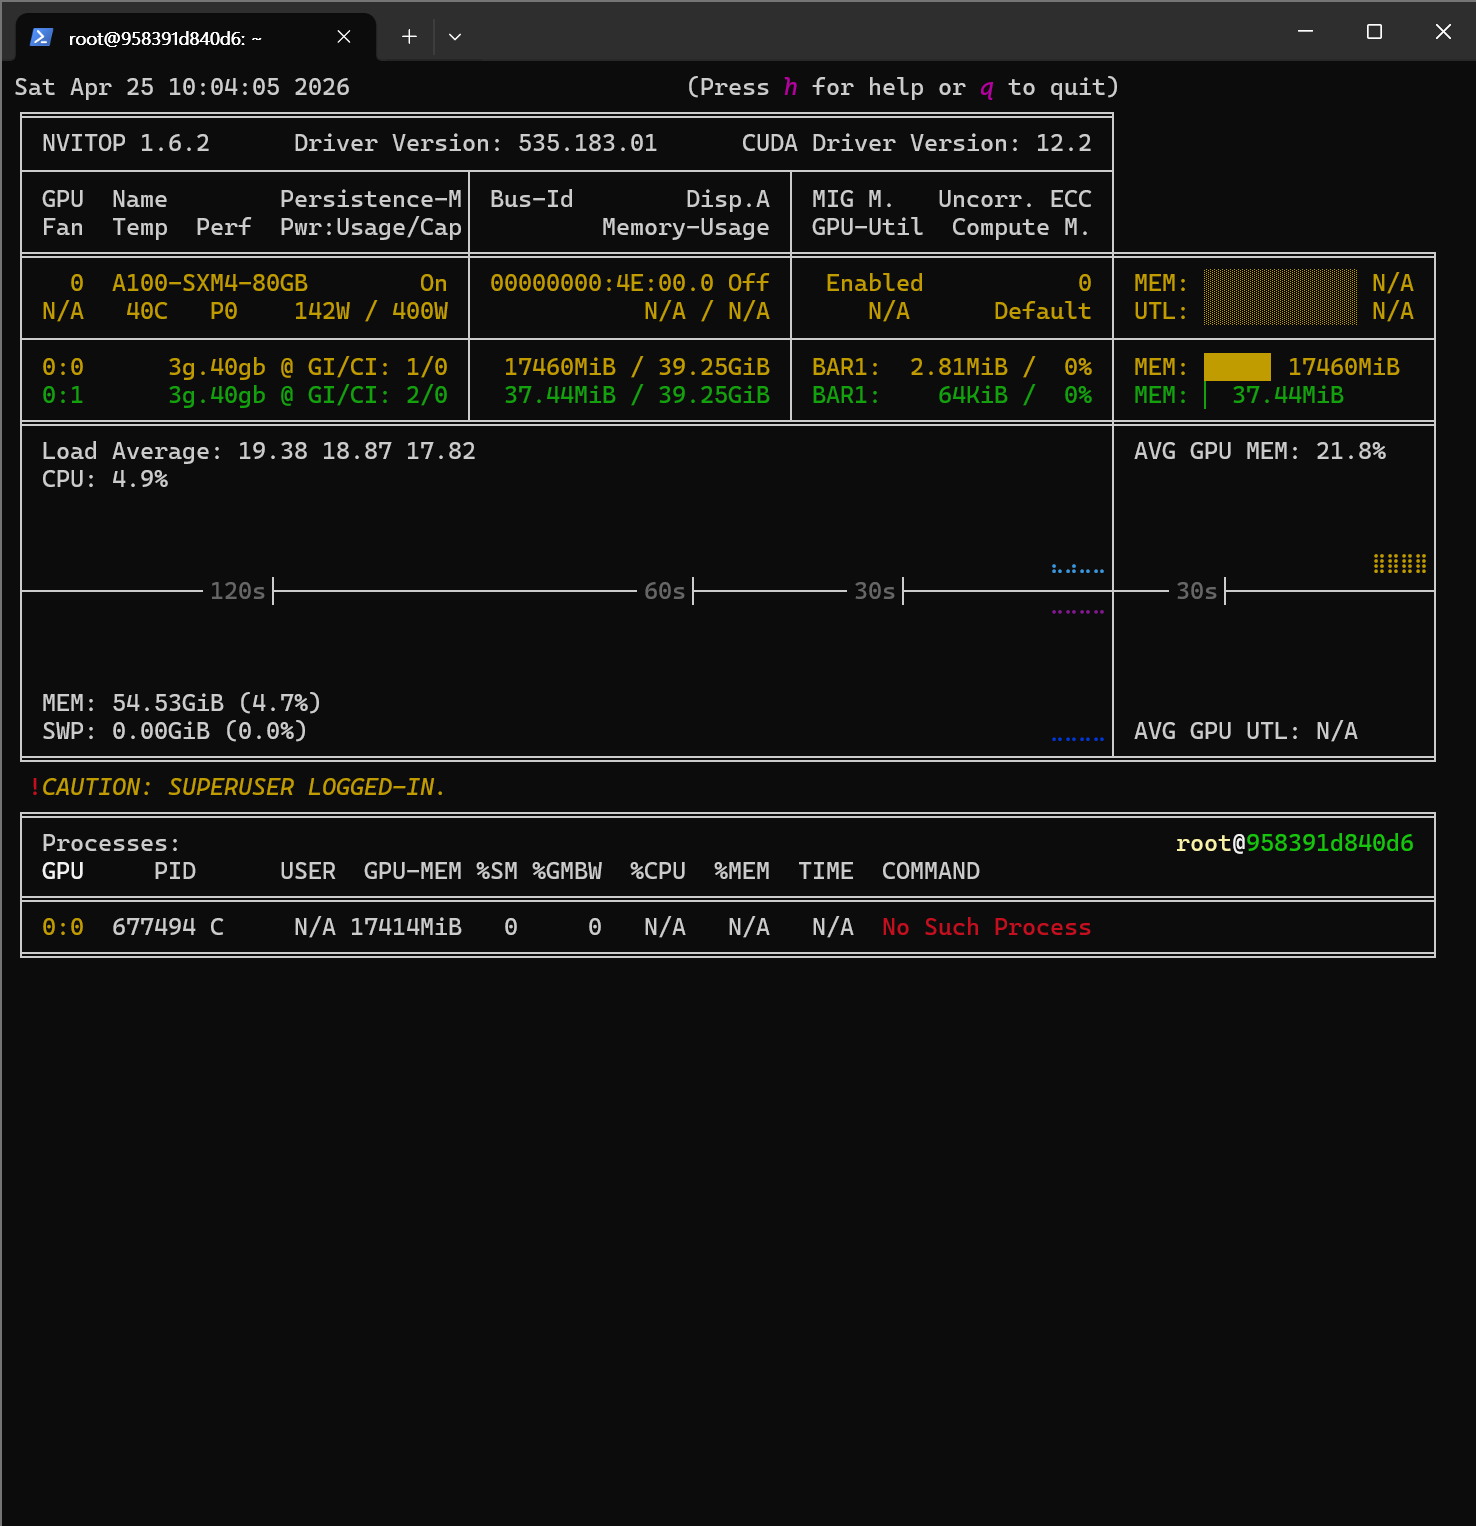Click the 'AVG GPU UTL: N/A' label
This screenshot has height=1526, width=1476.
(1246, 731)
